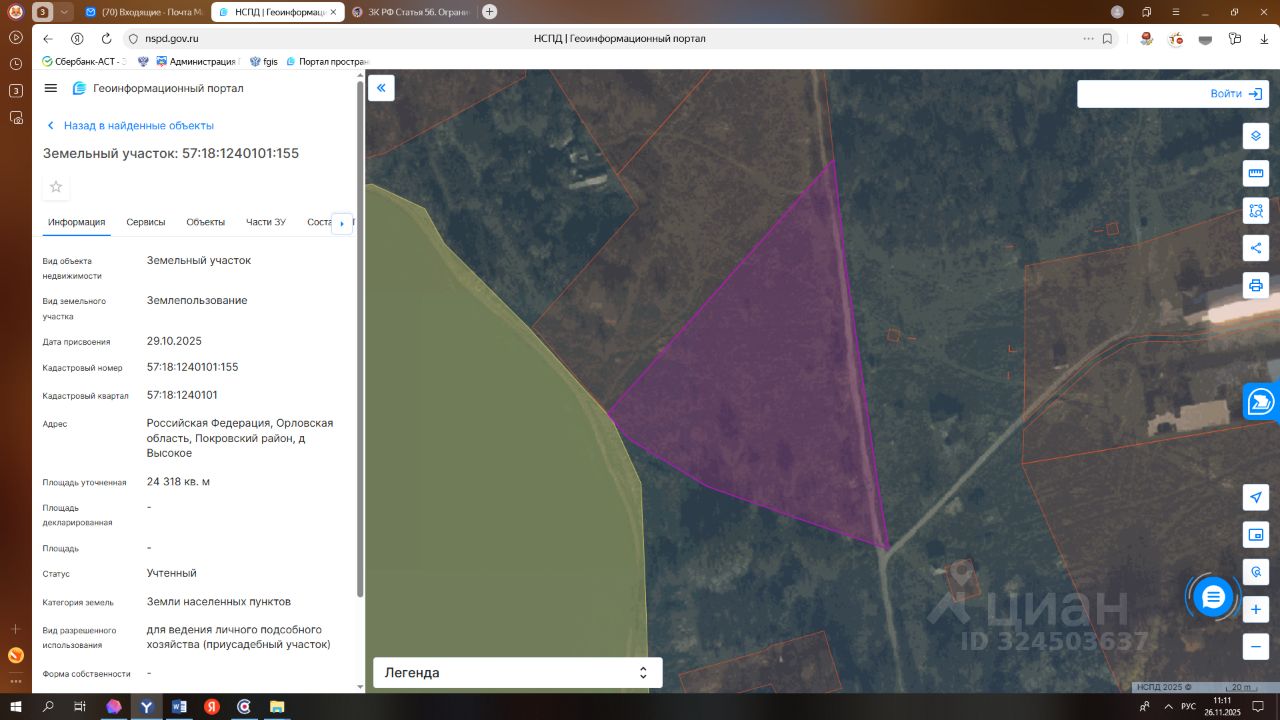Open a new browser tab
Viewport: 1280px width, 720px height.
pyautogui.click(x=489, y=12)
